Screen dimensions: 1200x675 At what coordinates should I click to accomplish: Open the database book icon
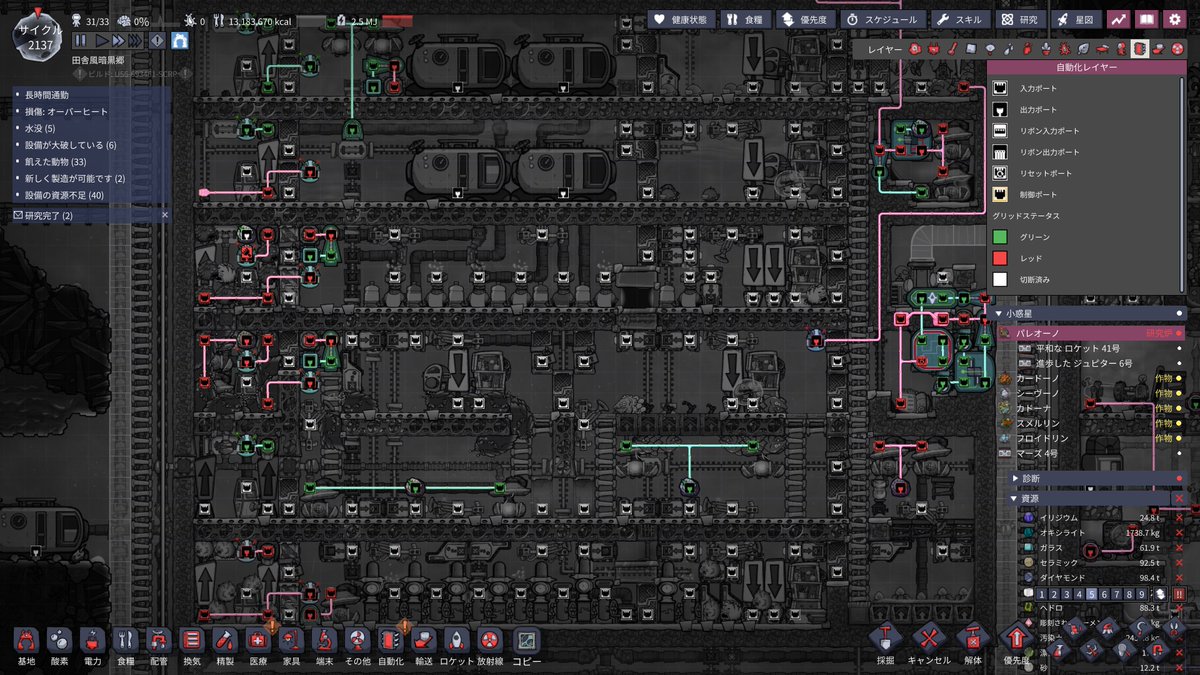1146,19
